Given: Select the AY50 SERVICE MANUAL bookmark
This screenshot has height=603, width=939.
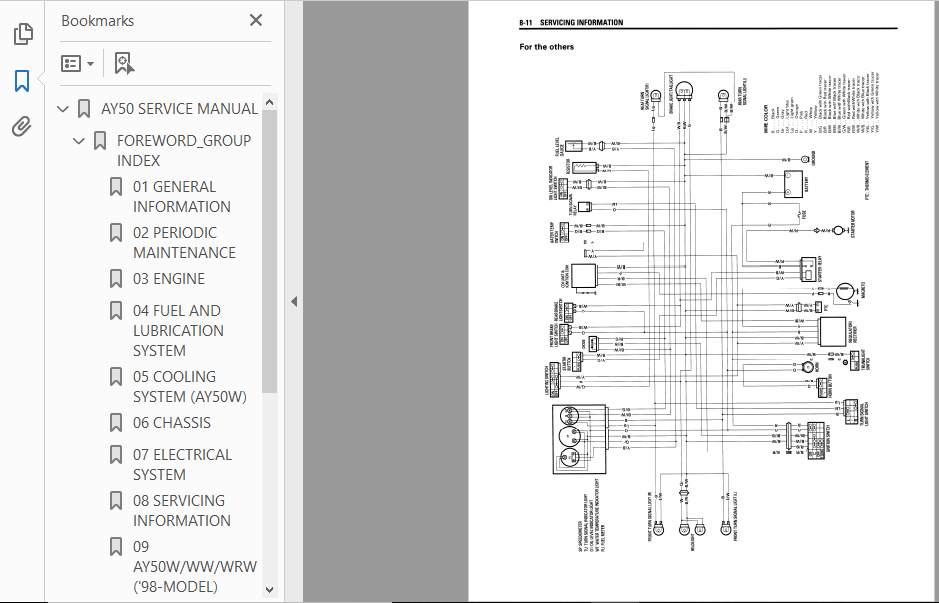Looking at the screenshot, I should (x=179, y=109).
